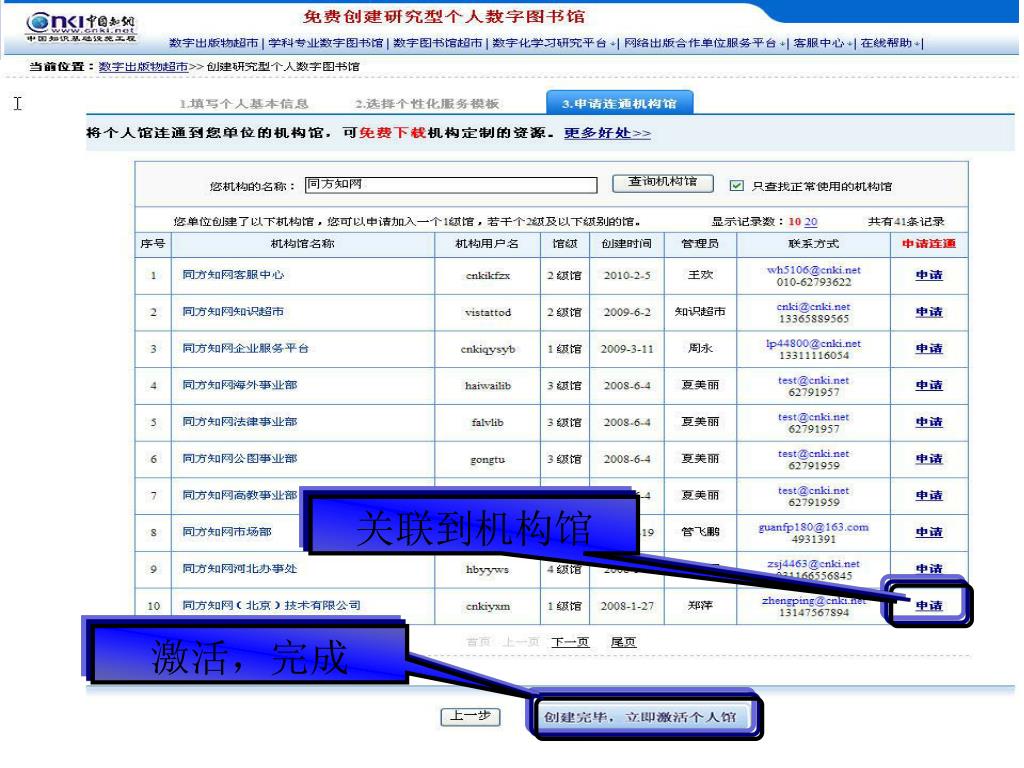Click 申请 for 同方知网高教事业部 row
1024x768 pixels.
pyautogui.click(x=929, y=495)
